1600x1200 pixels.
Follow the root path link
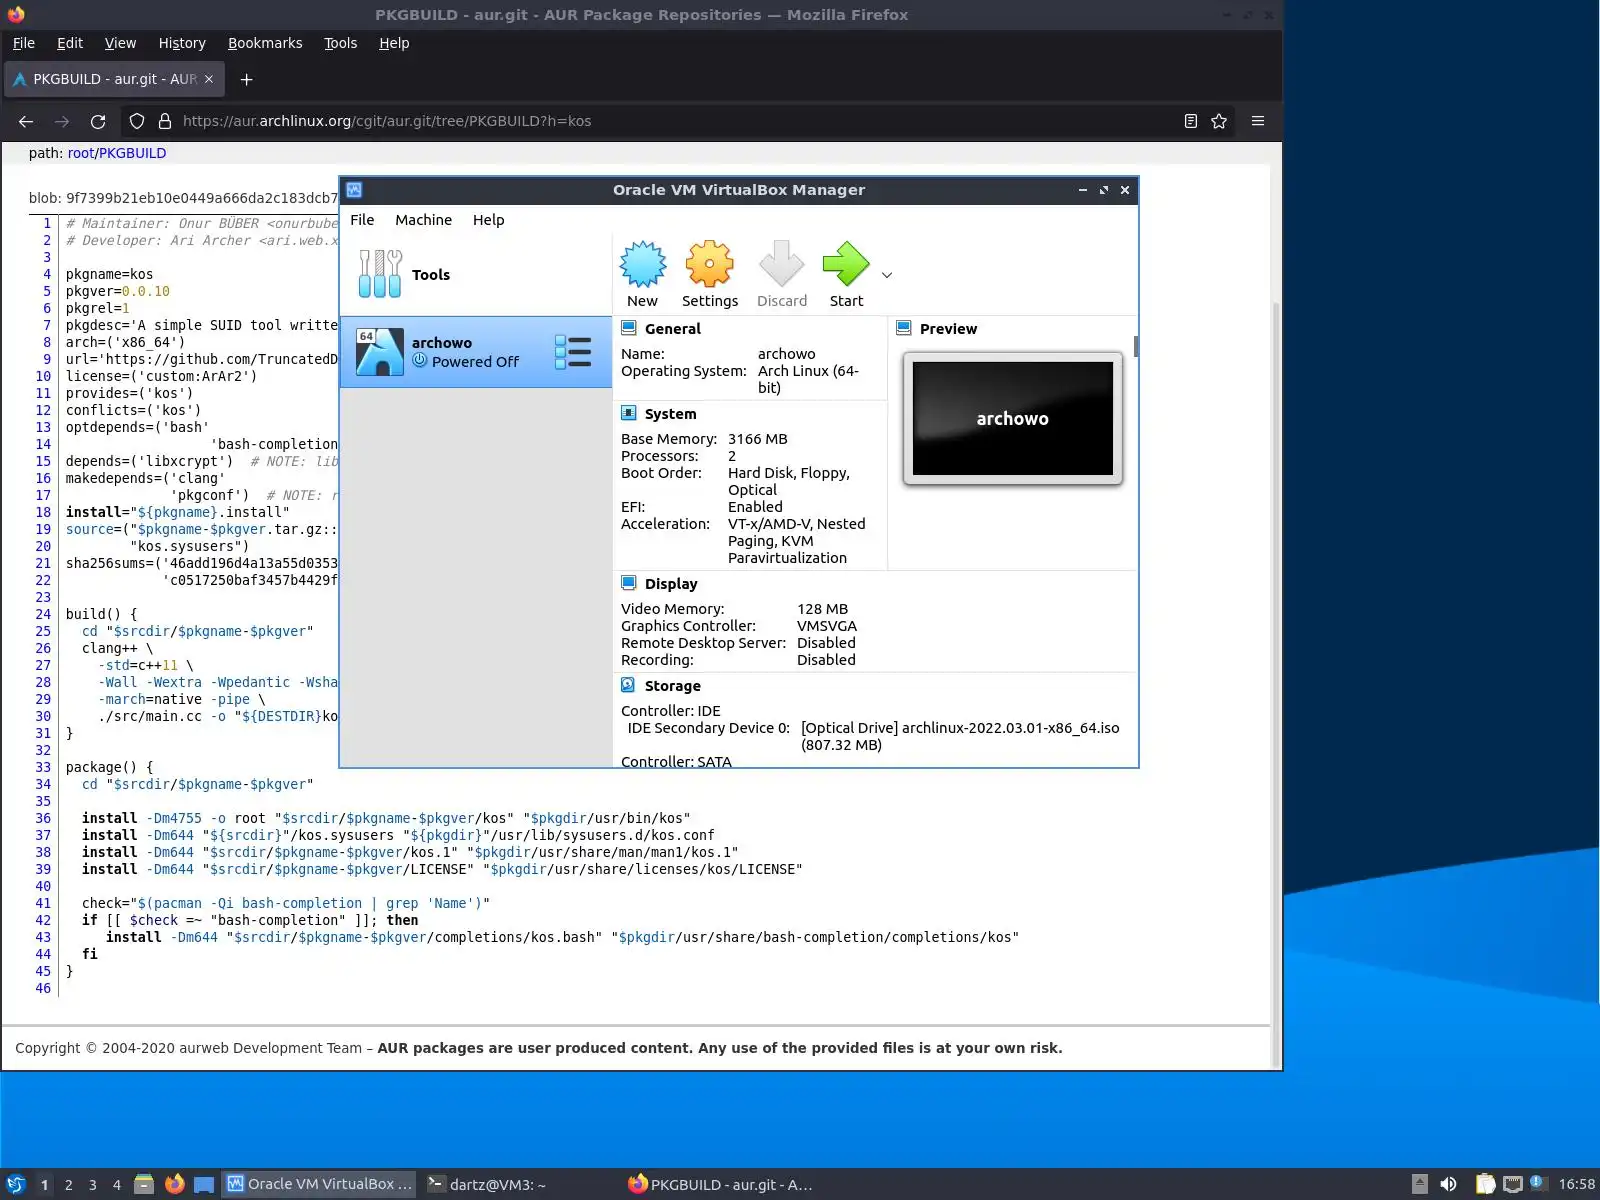click(81, 153)
